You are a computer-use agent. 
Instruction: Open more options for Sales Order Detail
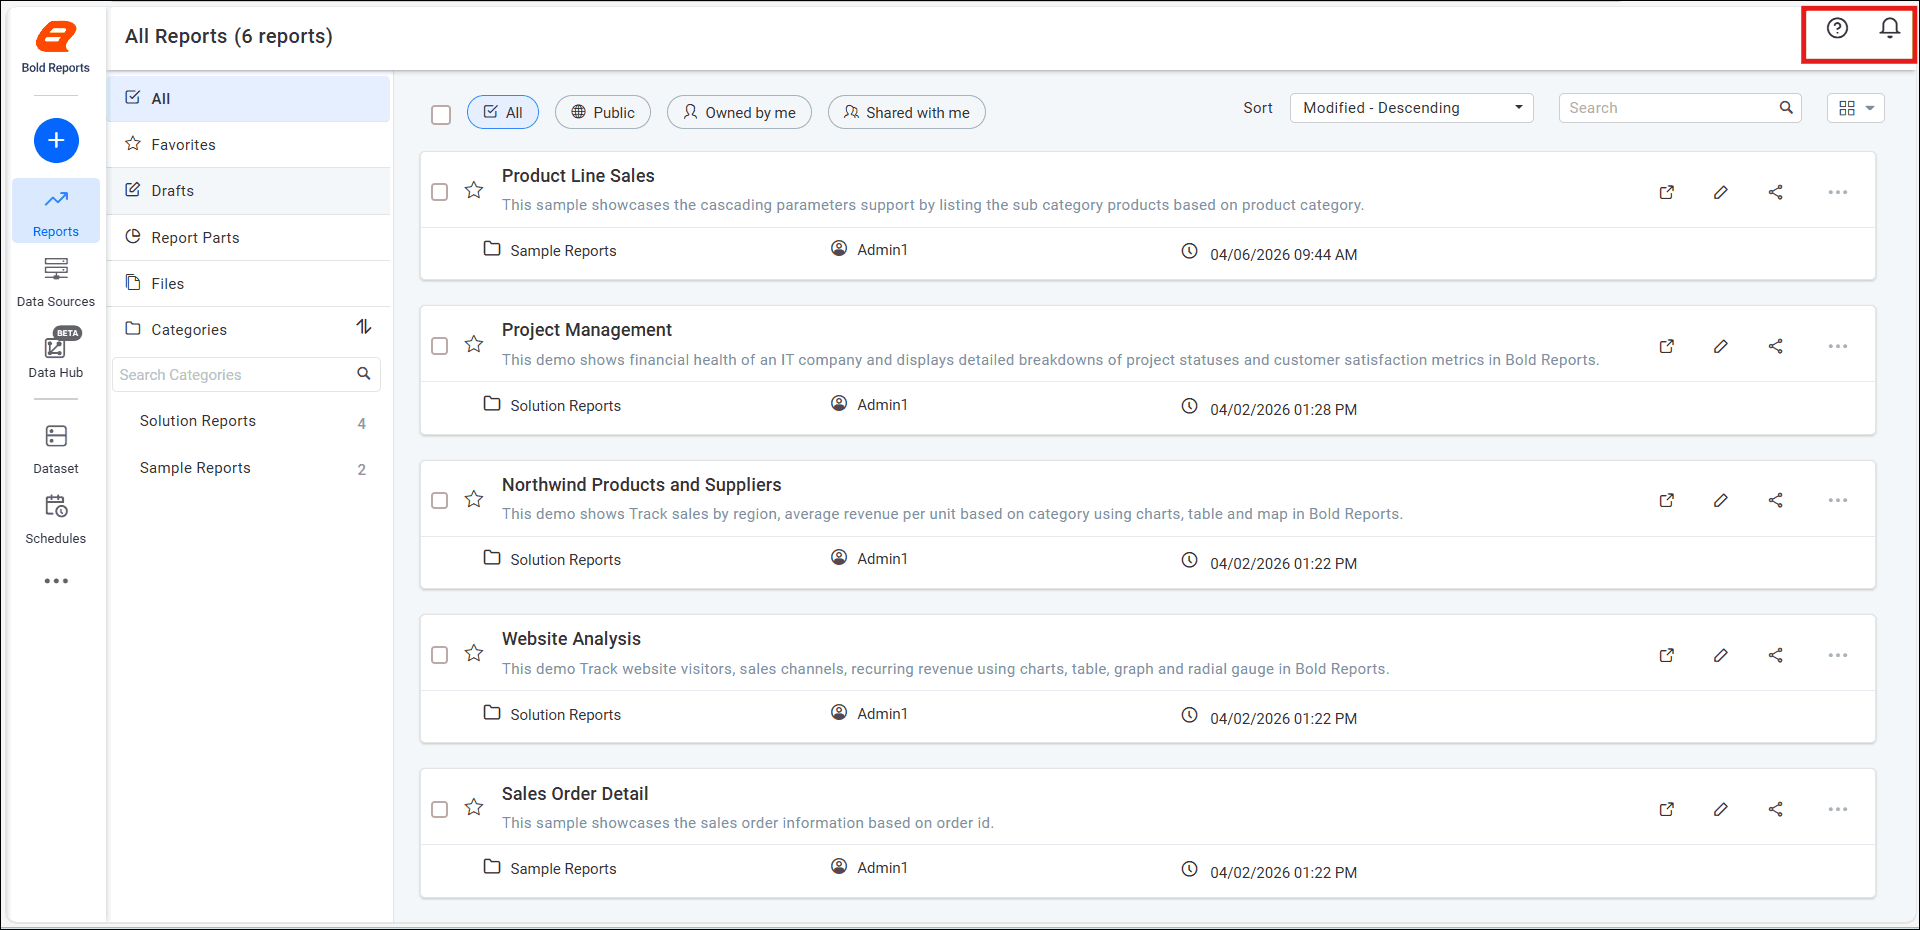coord(1837,809)
